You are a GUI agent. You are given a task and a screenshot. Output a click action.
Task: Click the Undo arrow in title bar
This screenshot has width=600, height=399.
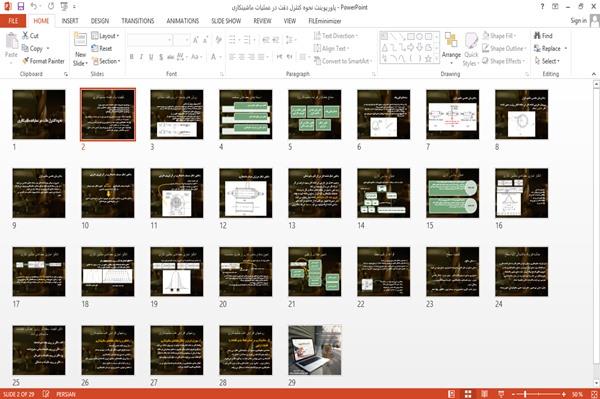(34, 7)
